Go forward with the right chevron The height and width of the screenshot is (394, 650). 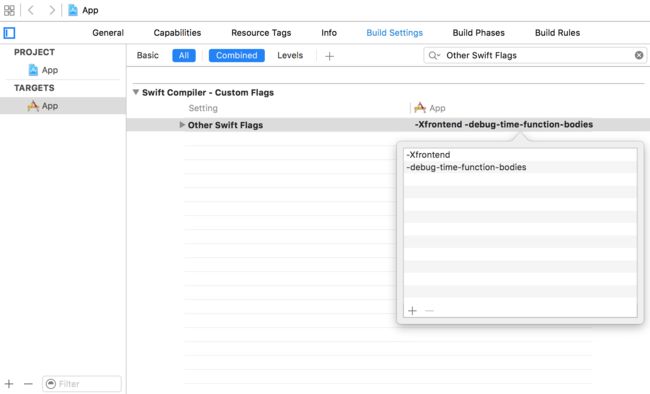click(x=51, y=10)
